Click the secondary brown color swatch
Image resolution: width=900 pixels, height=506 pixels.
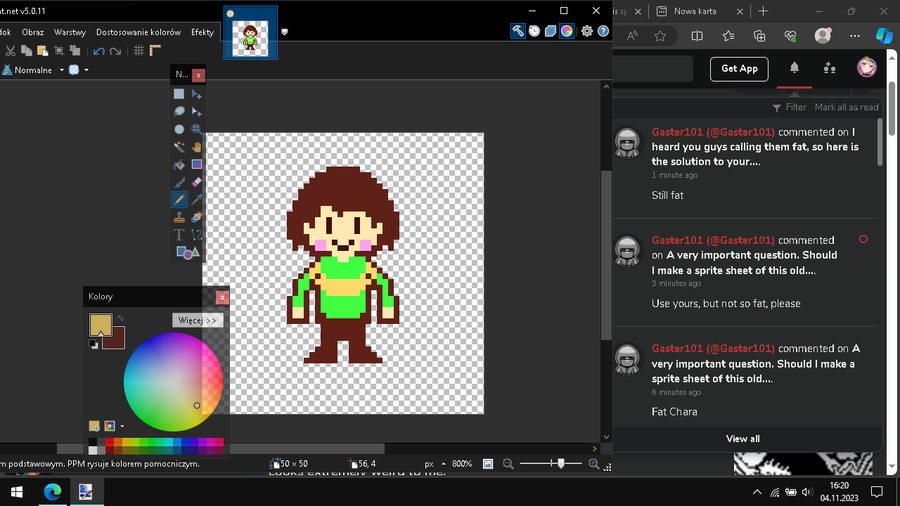pos(117,341)
